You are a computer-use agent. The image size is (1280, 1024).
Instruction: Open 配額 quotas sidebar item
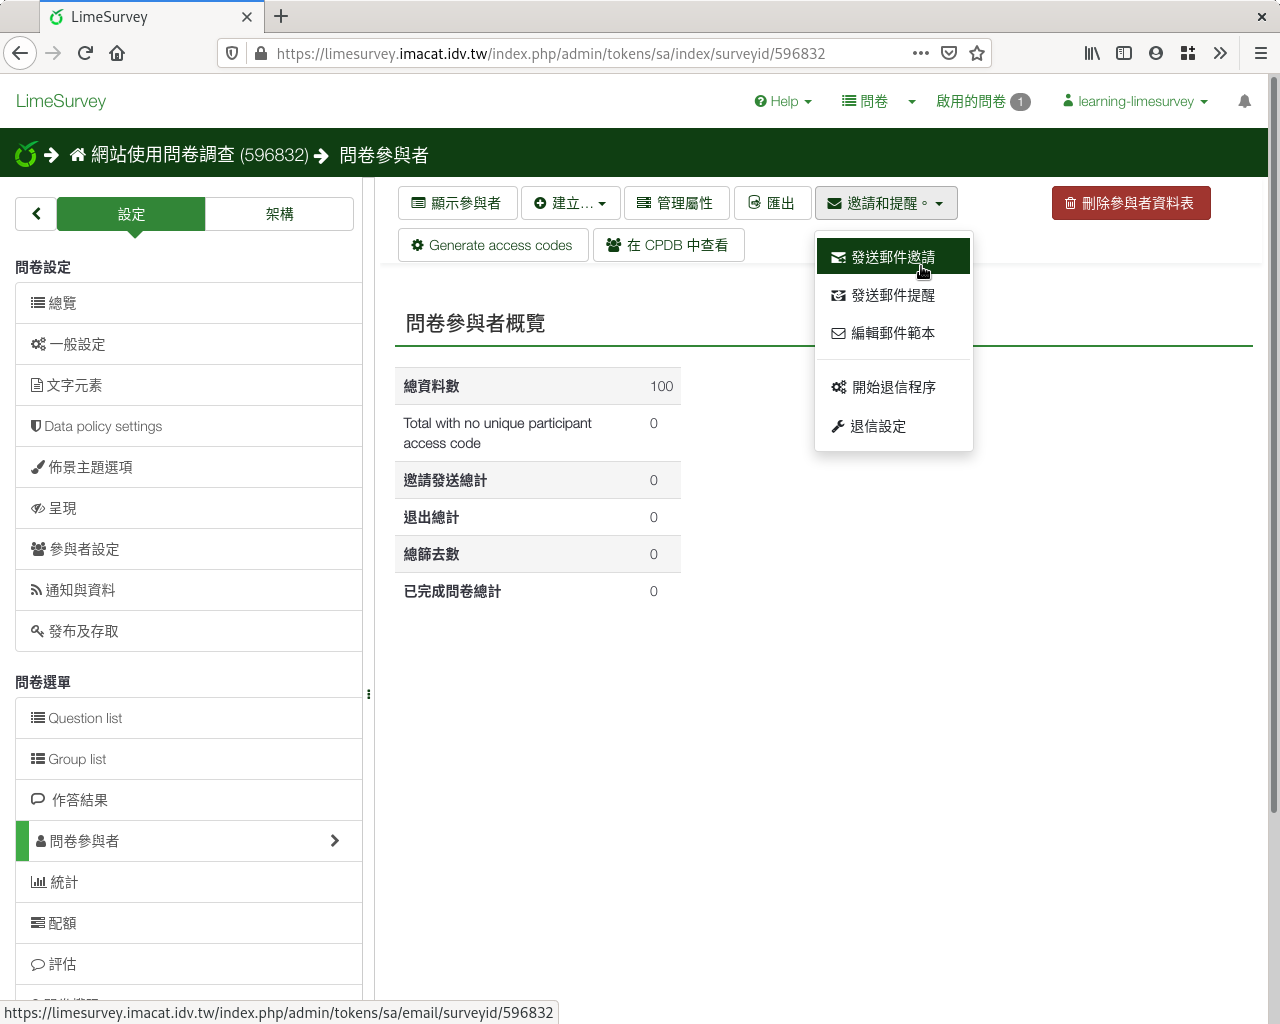189,923
